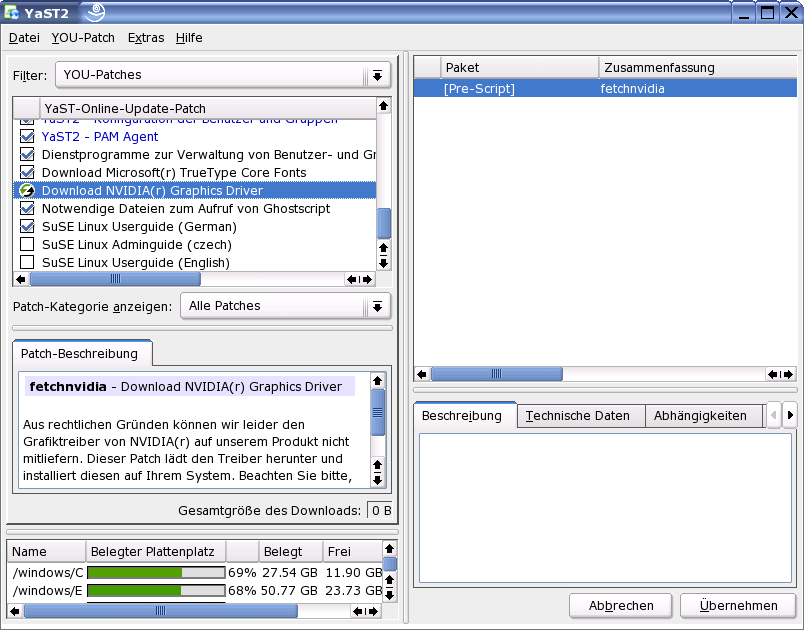
Task: Click the Abbrechen button
Action: point(620,605)
